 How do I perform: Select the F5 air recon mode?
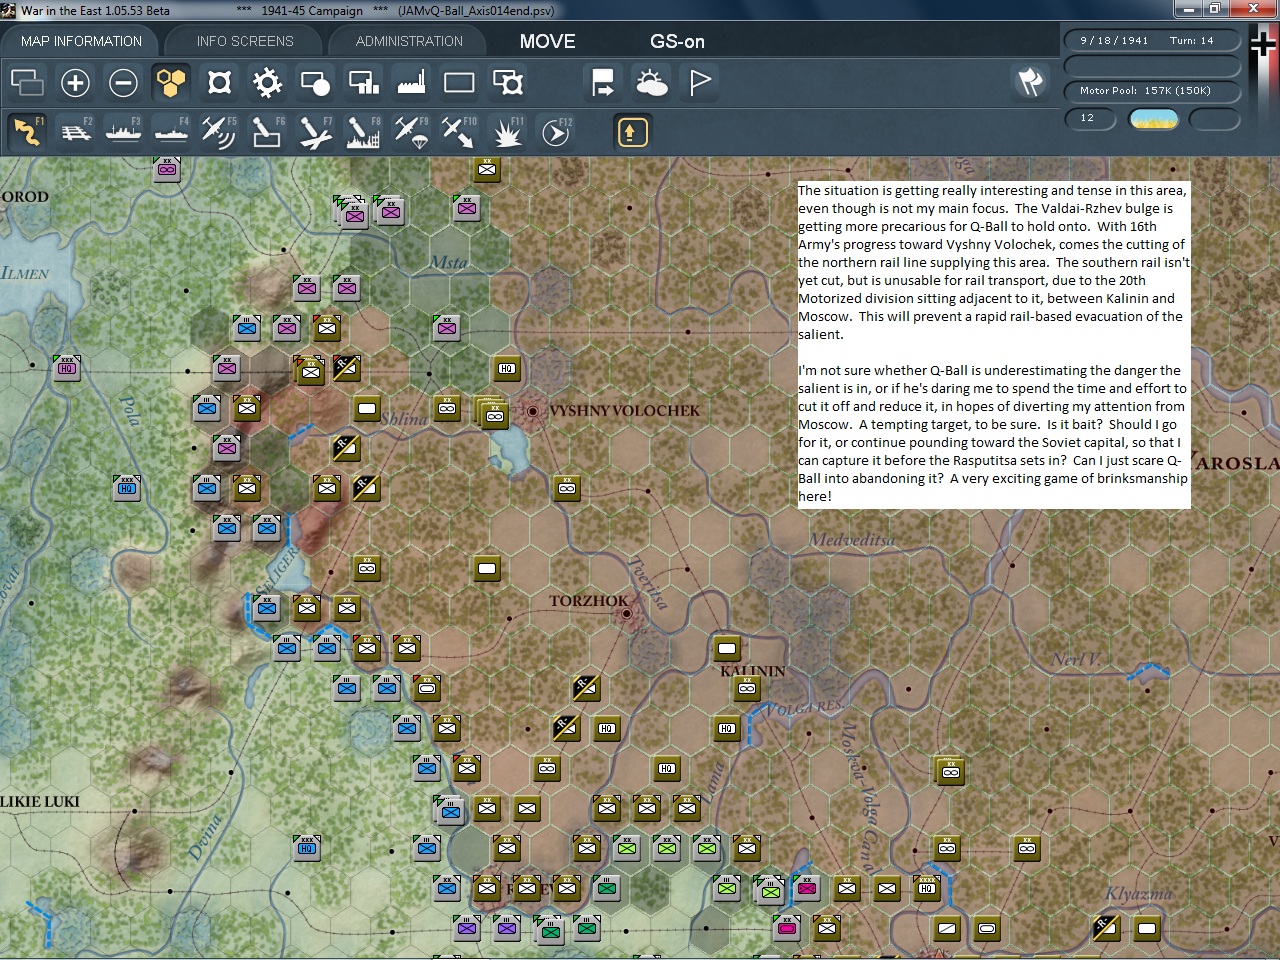click(219, 131)
